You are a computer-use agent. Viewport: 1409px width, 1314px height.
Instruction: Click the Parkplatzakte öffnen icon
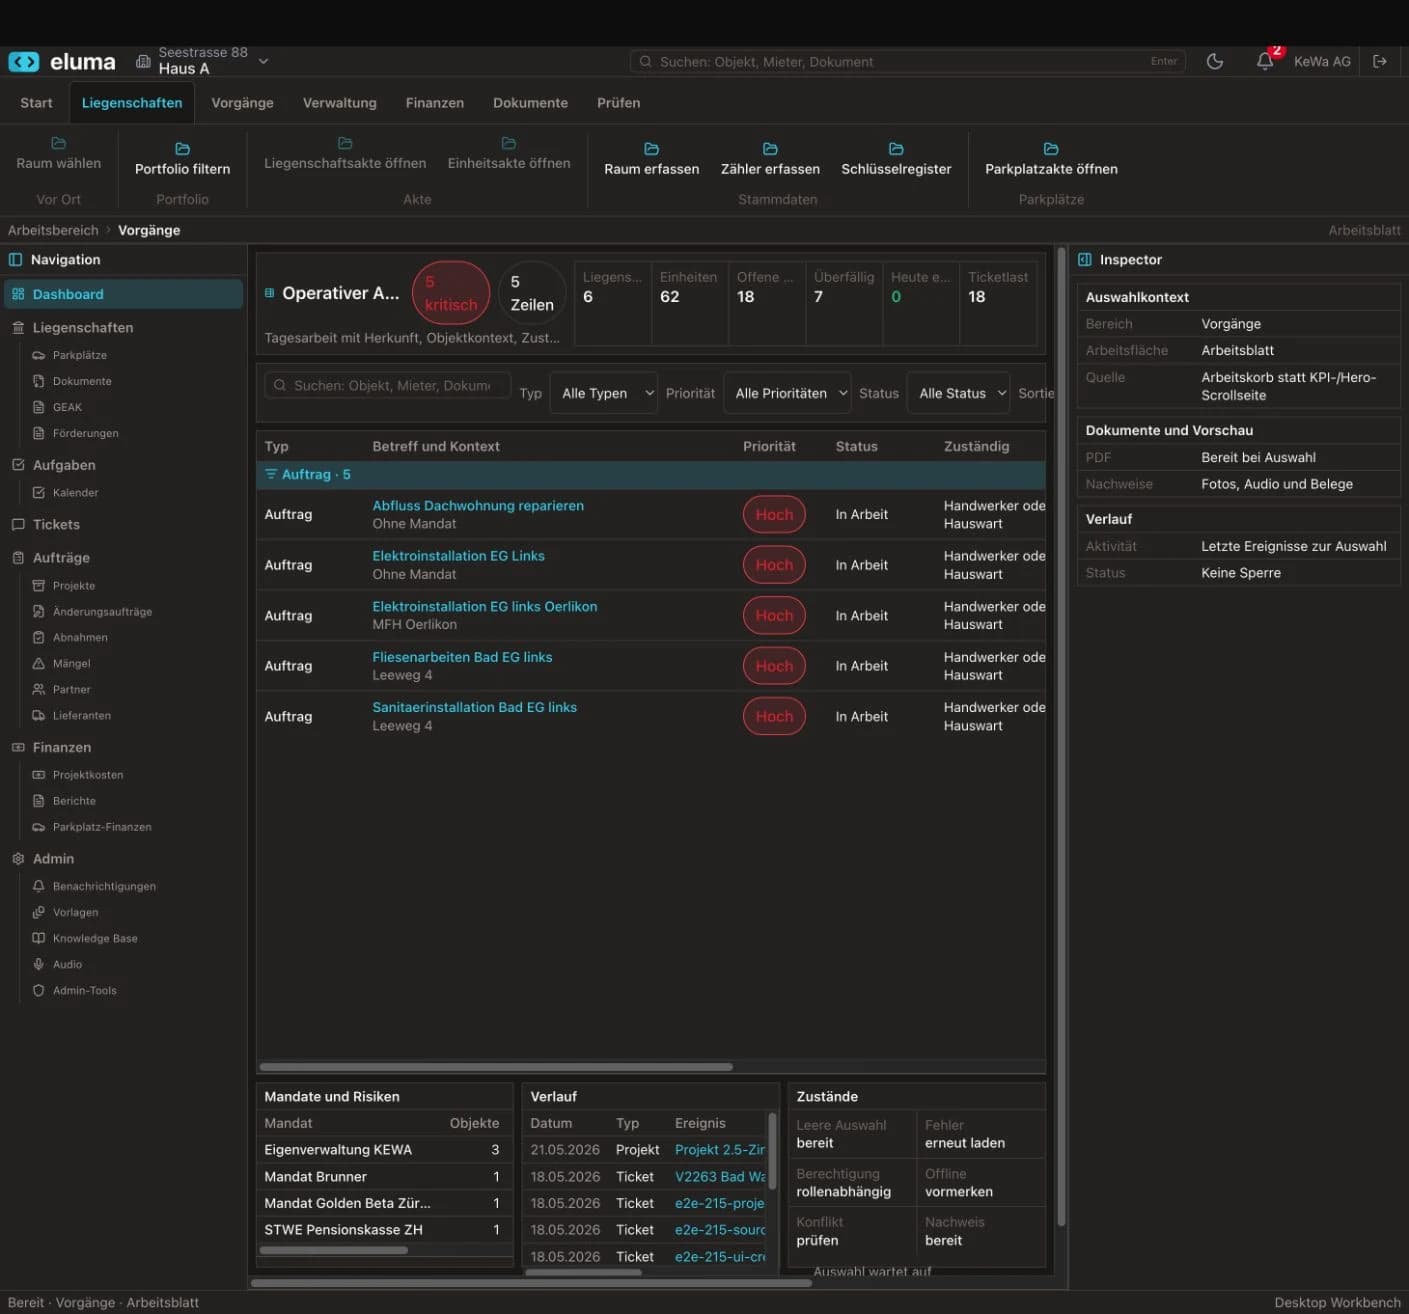coord(1051,149)
